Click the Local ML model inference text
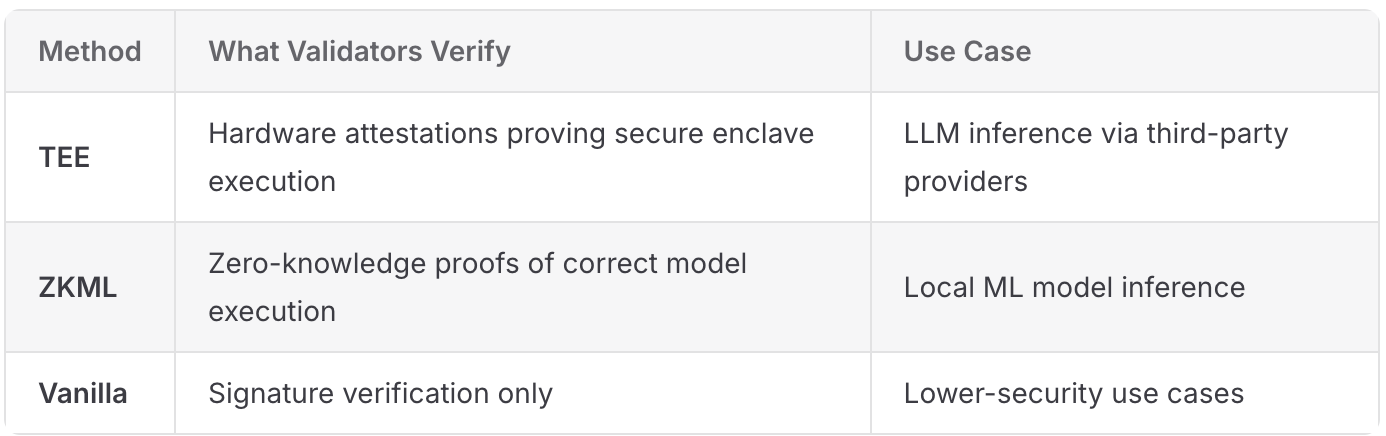The width and height of the screenshot is (1386, 436). 1074,287
